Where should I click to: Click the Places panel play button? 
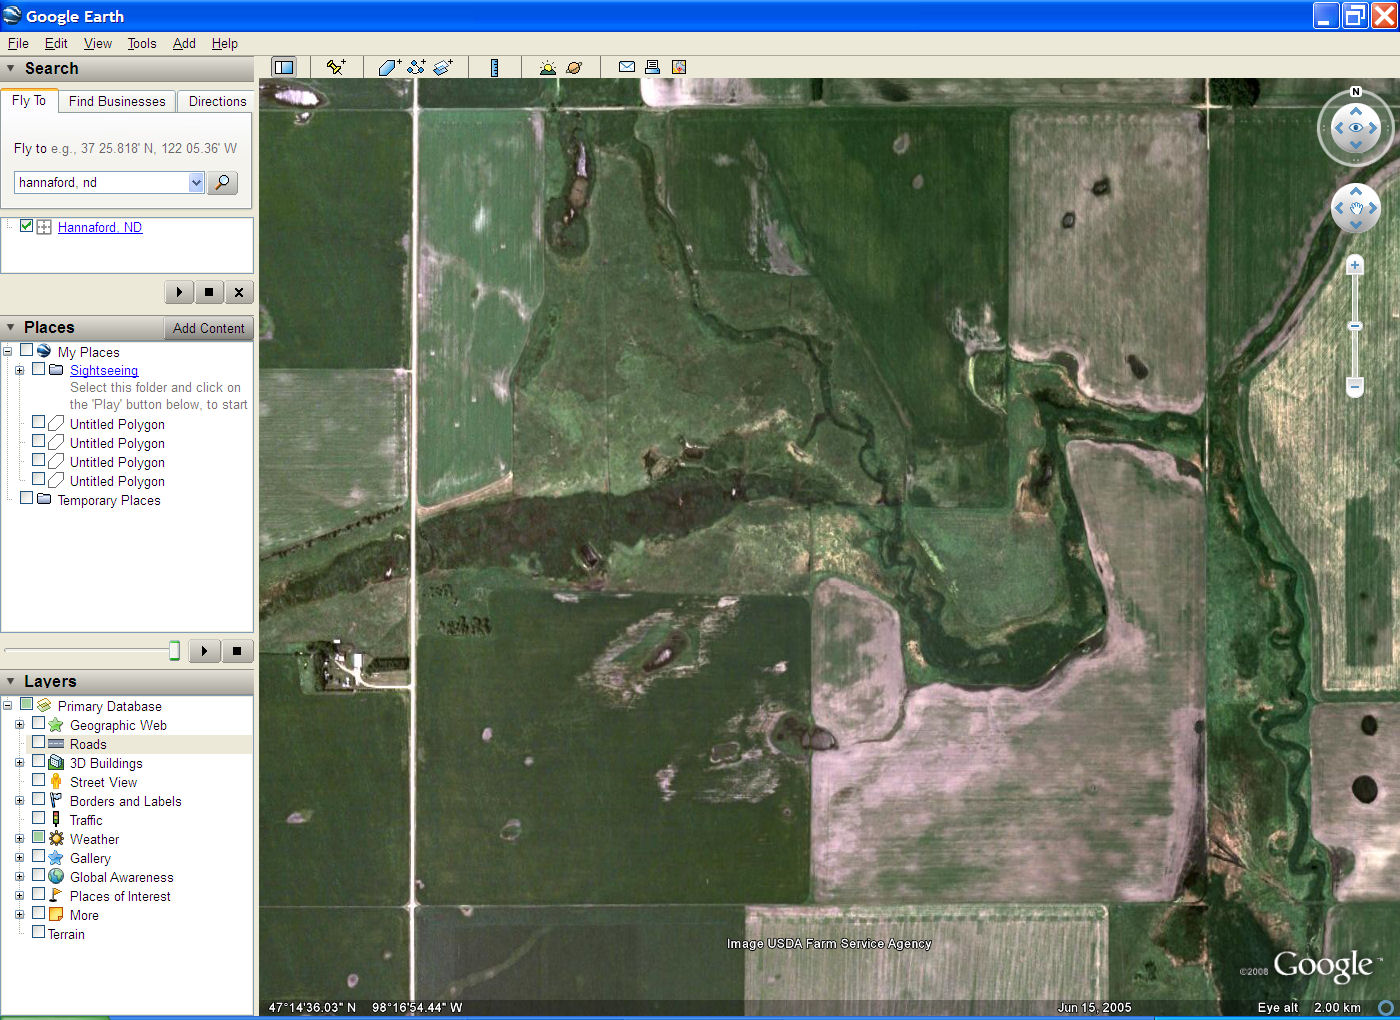coord(204,651)
